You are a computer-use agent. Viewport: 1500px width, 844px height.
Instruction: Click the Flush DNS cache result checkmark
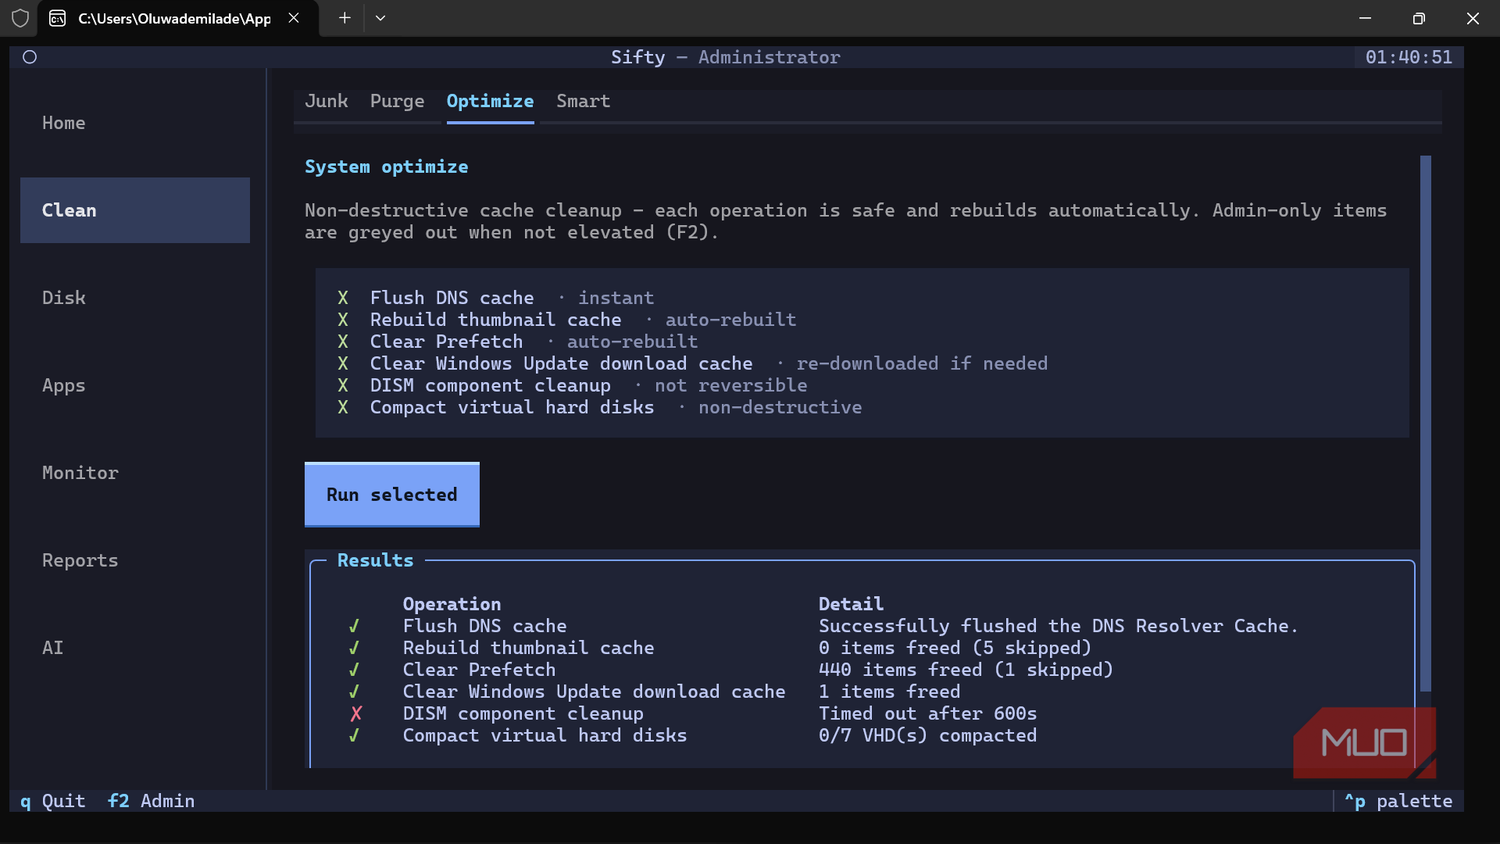[354, 626]
